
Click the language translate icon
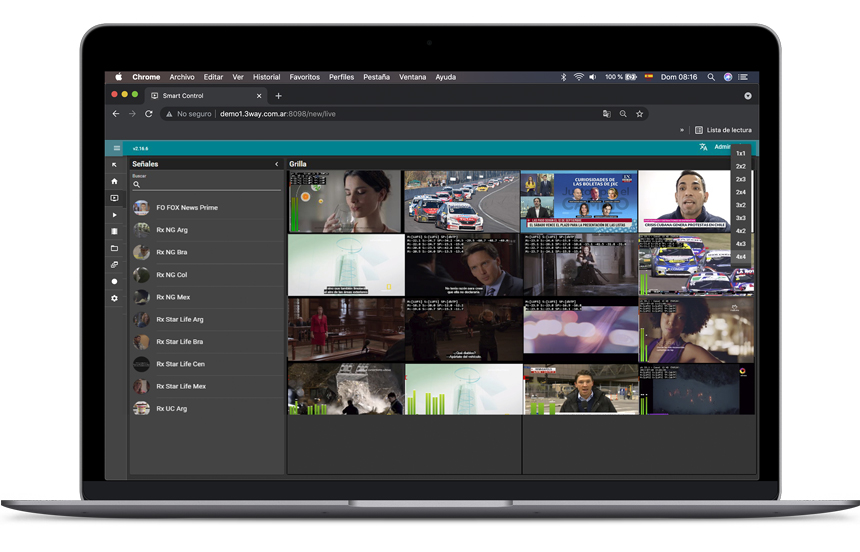703,147
